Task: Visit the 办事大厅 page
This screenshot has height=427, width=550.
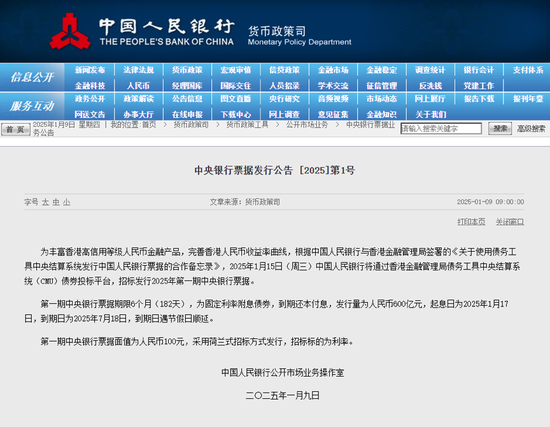Action: tap(139, 114)
